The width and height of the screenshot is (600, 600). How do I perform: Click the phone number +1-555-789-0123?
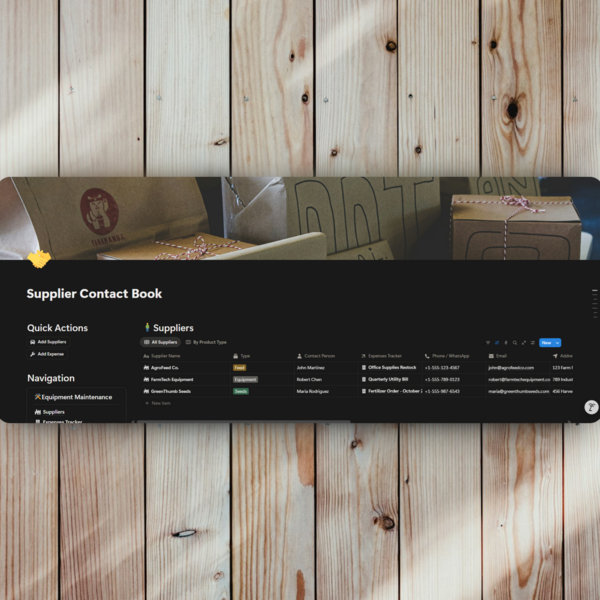[x=442, y=380]
